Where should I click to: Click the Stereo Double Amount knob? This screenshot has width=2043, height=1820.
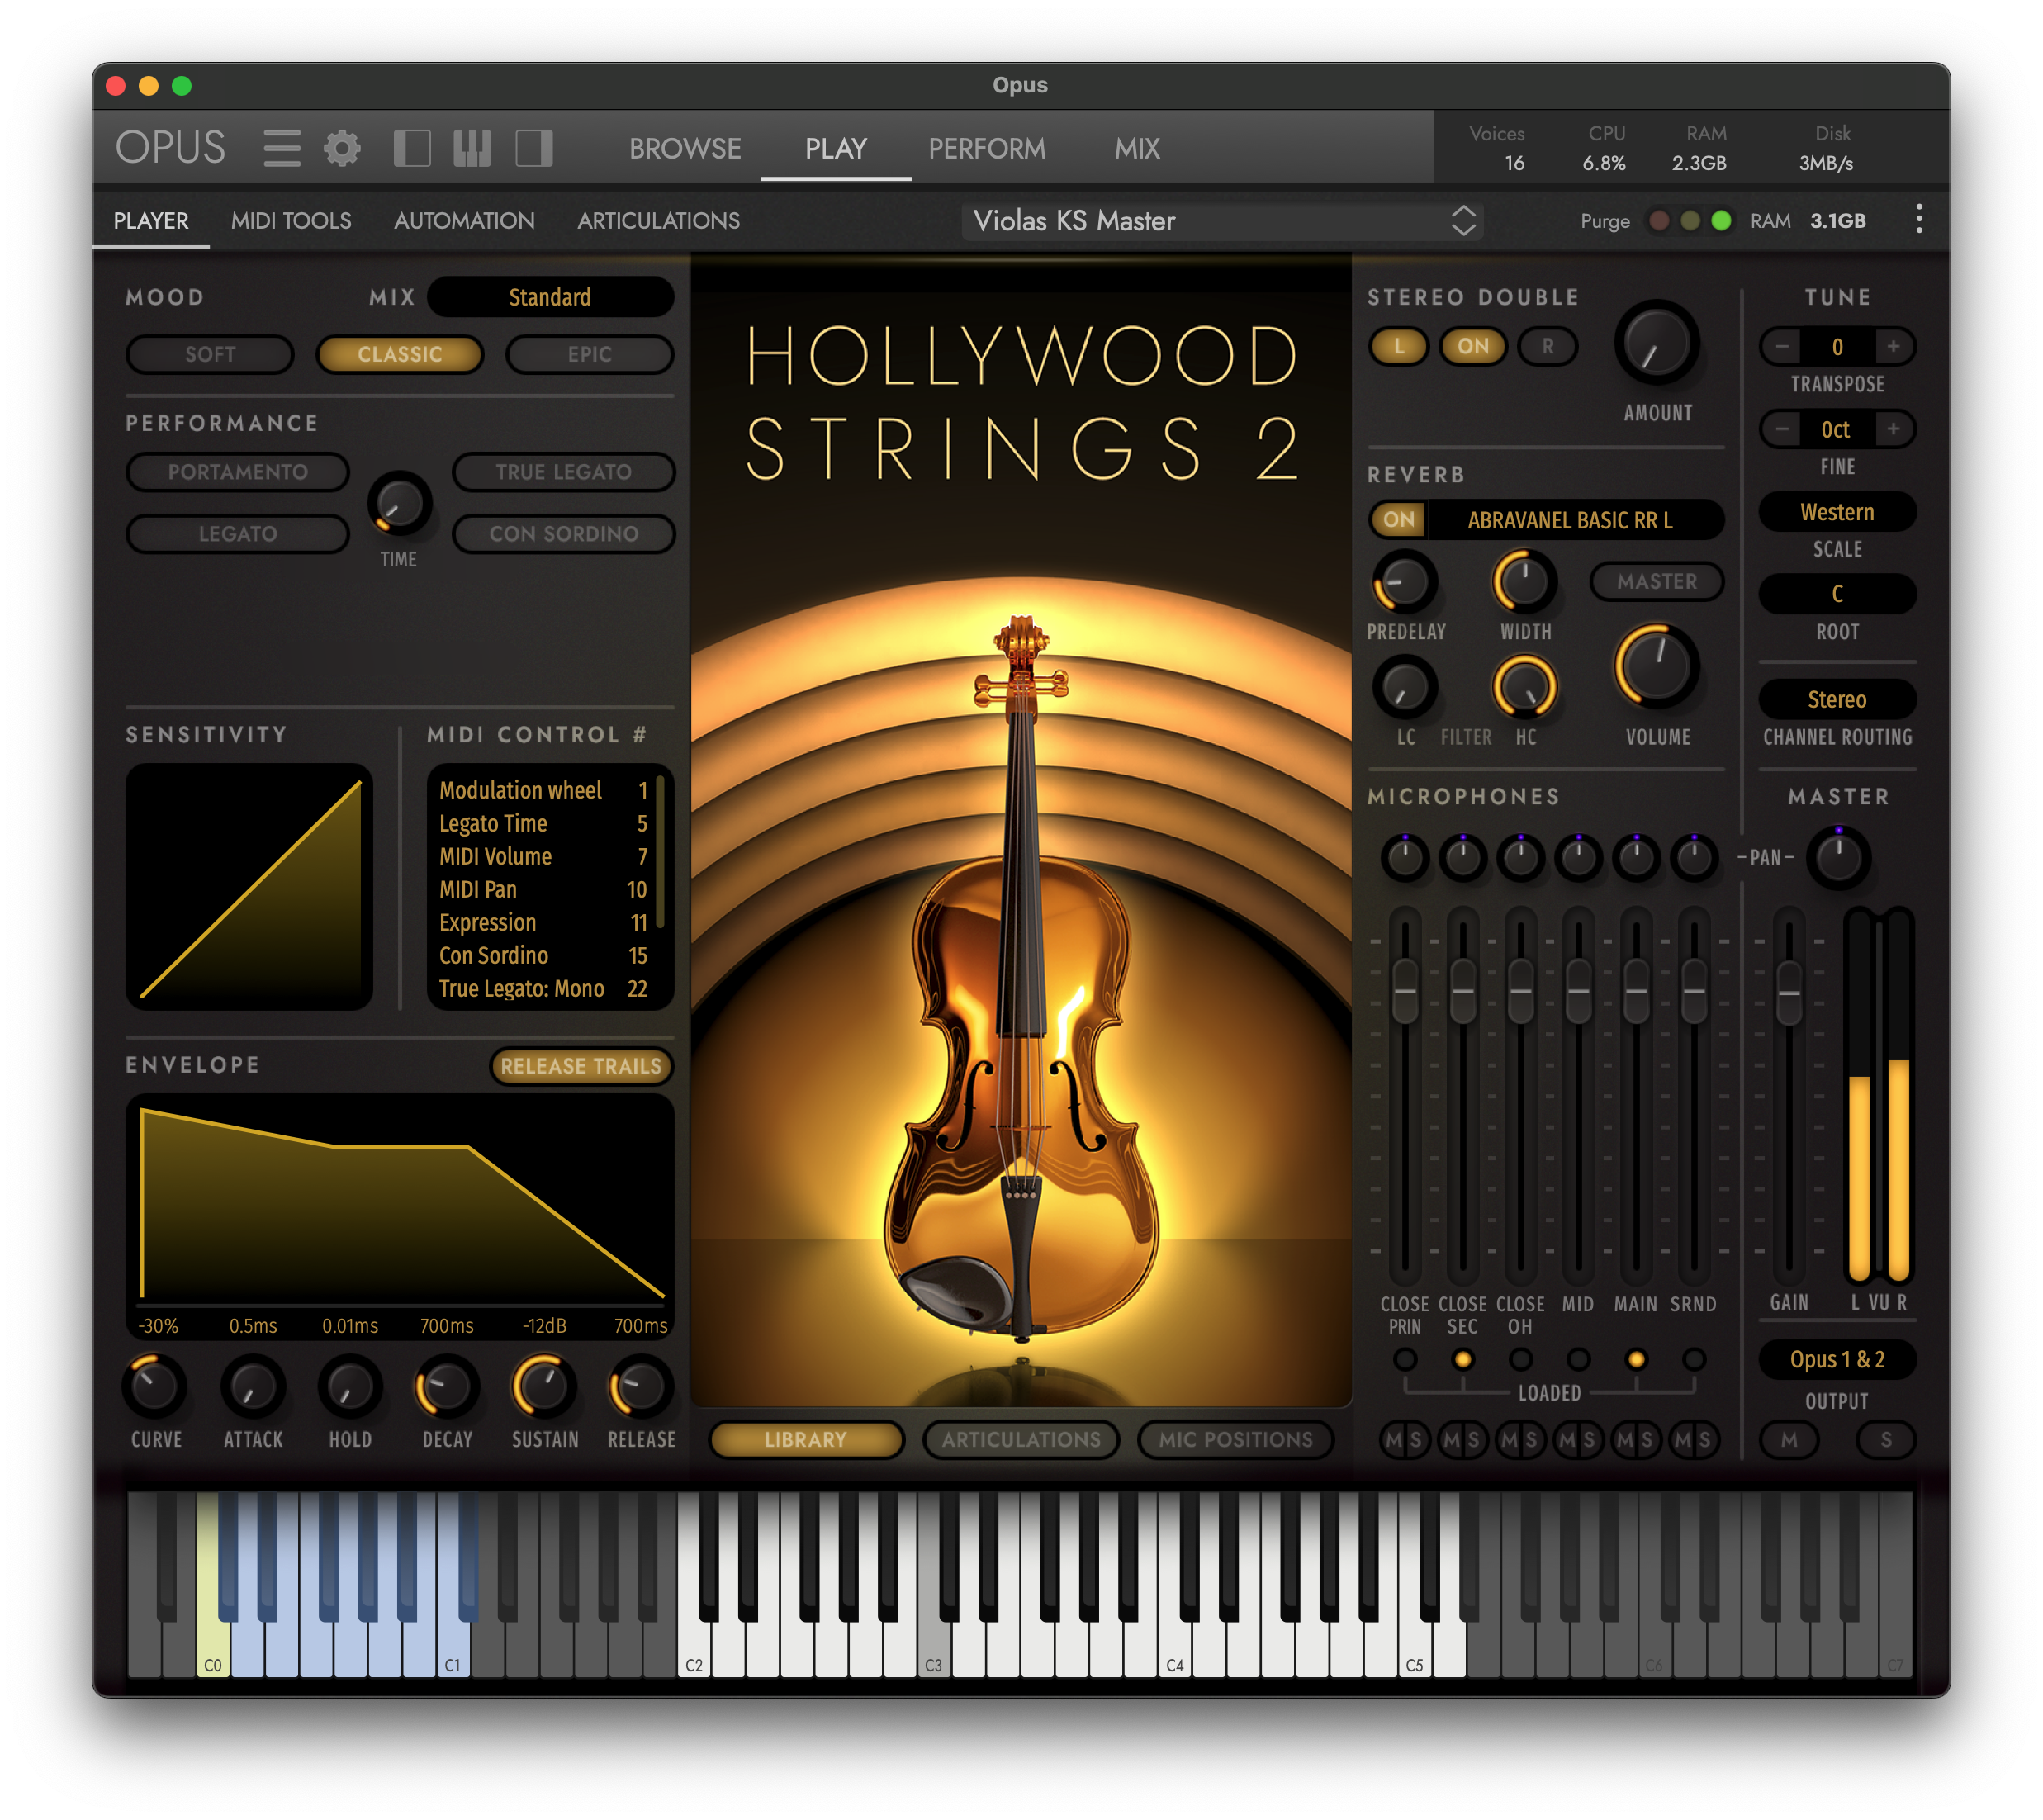click(x=1656, y=343)
